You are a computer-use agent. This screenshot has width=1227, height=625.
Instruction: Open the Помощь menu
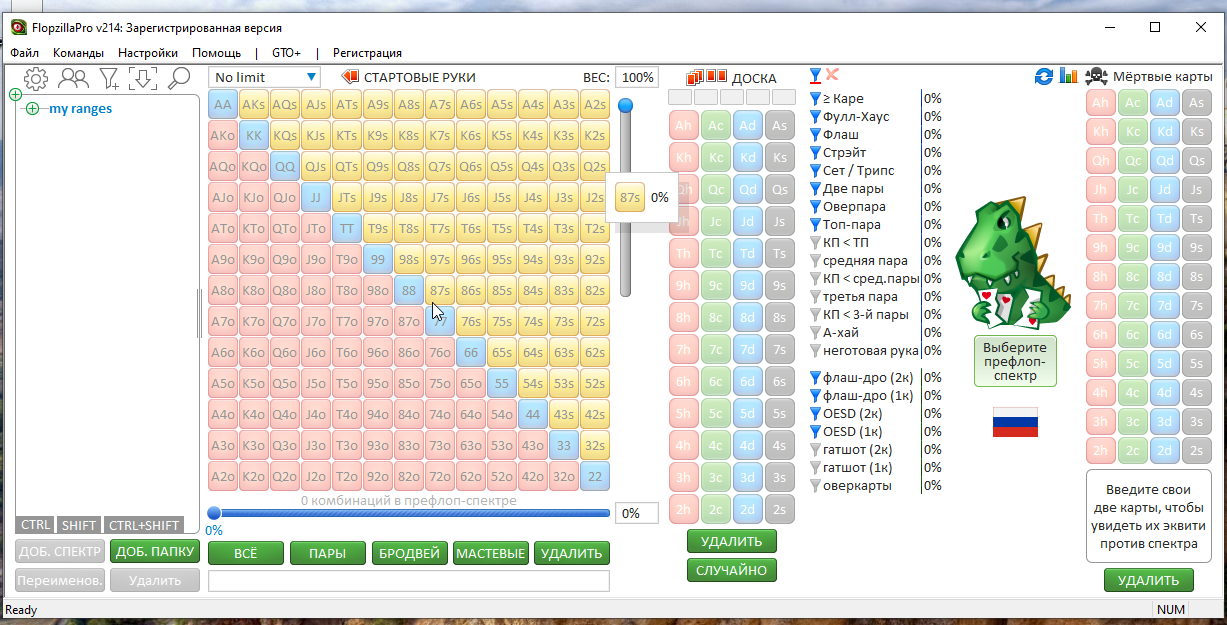tap(216, 53)
